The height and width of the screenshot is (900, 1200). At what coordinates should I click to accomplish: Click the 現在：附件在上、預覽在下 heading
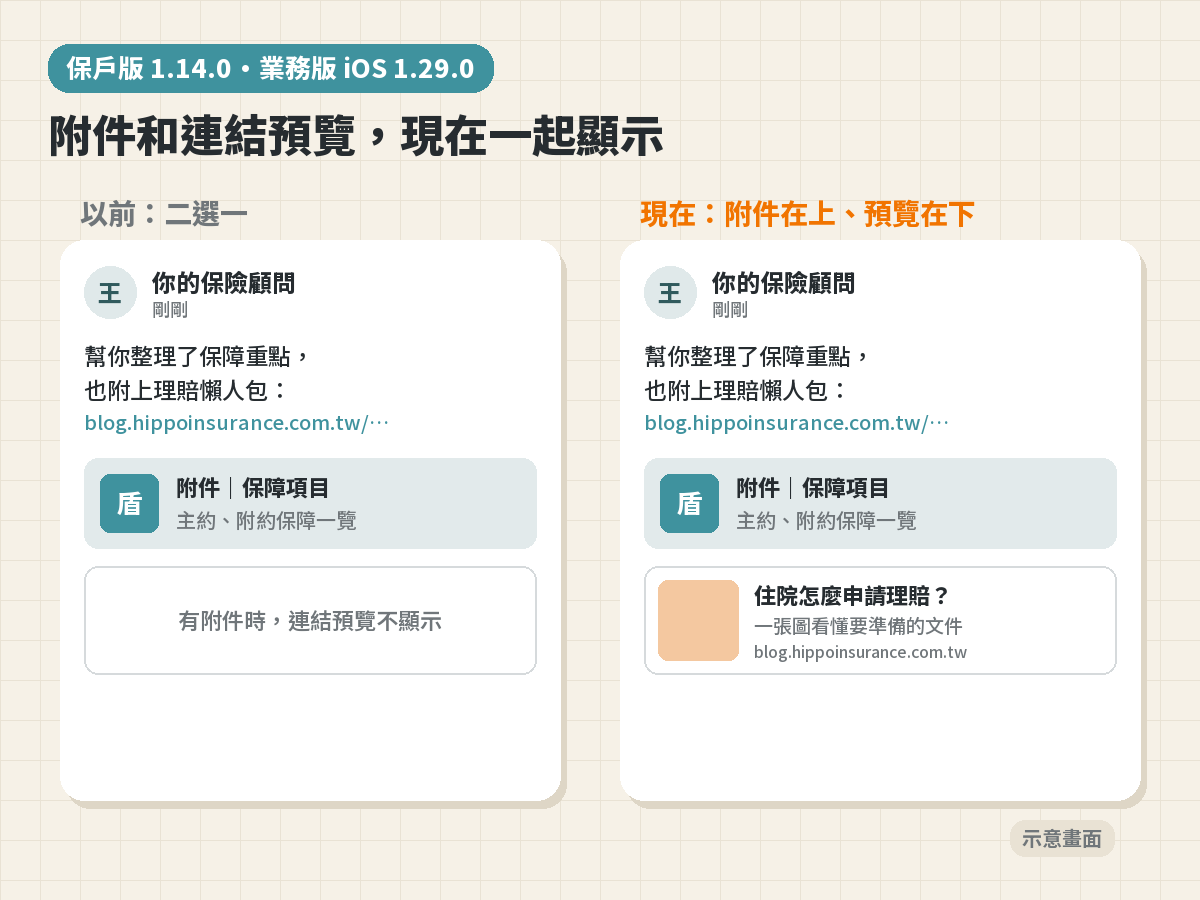[808, 214]
